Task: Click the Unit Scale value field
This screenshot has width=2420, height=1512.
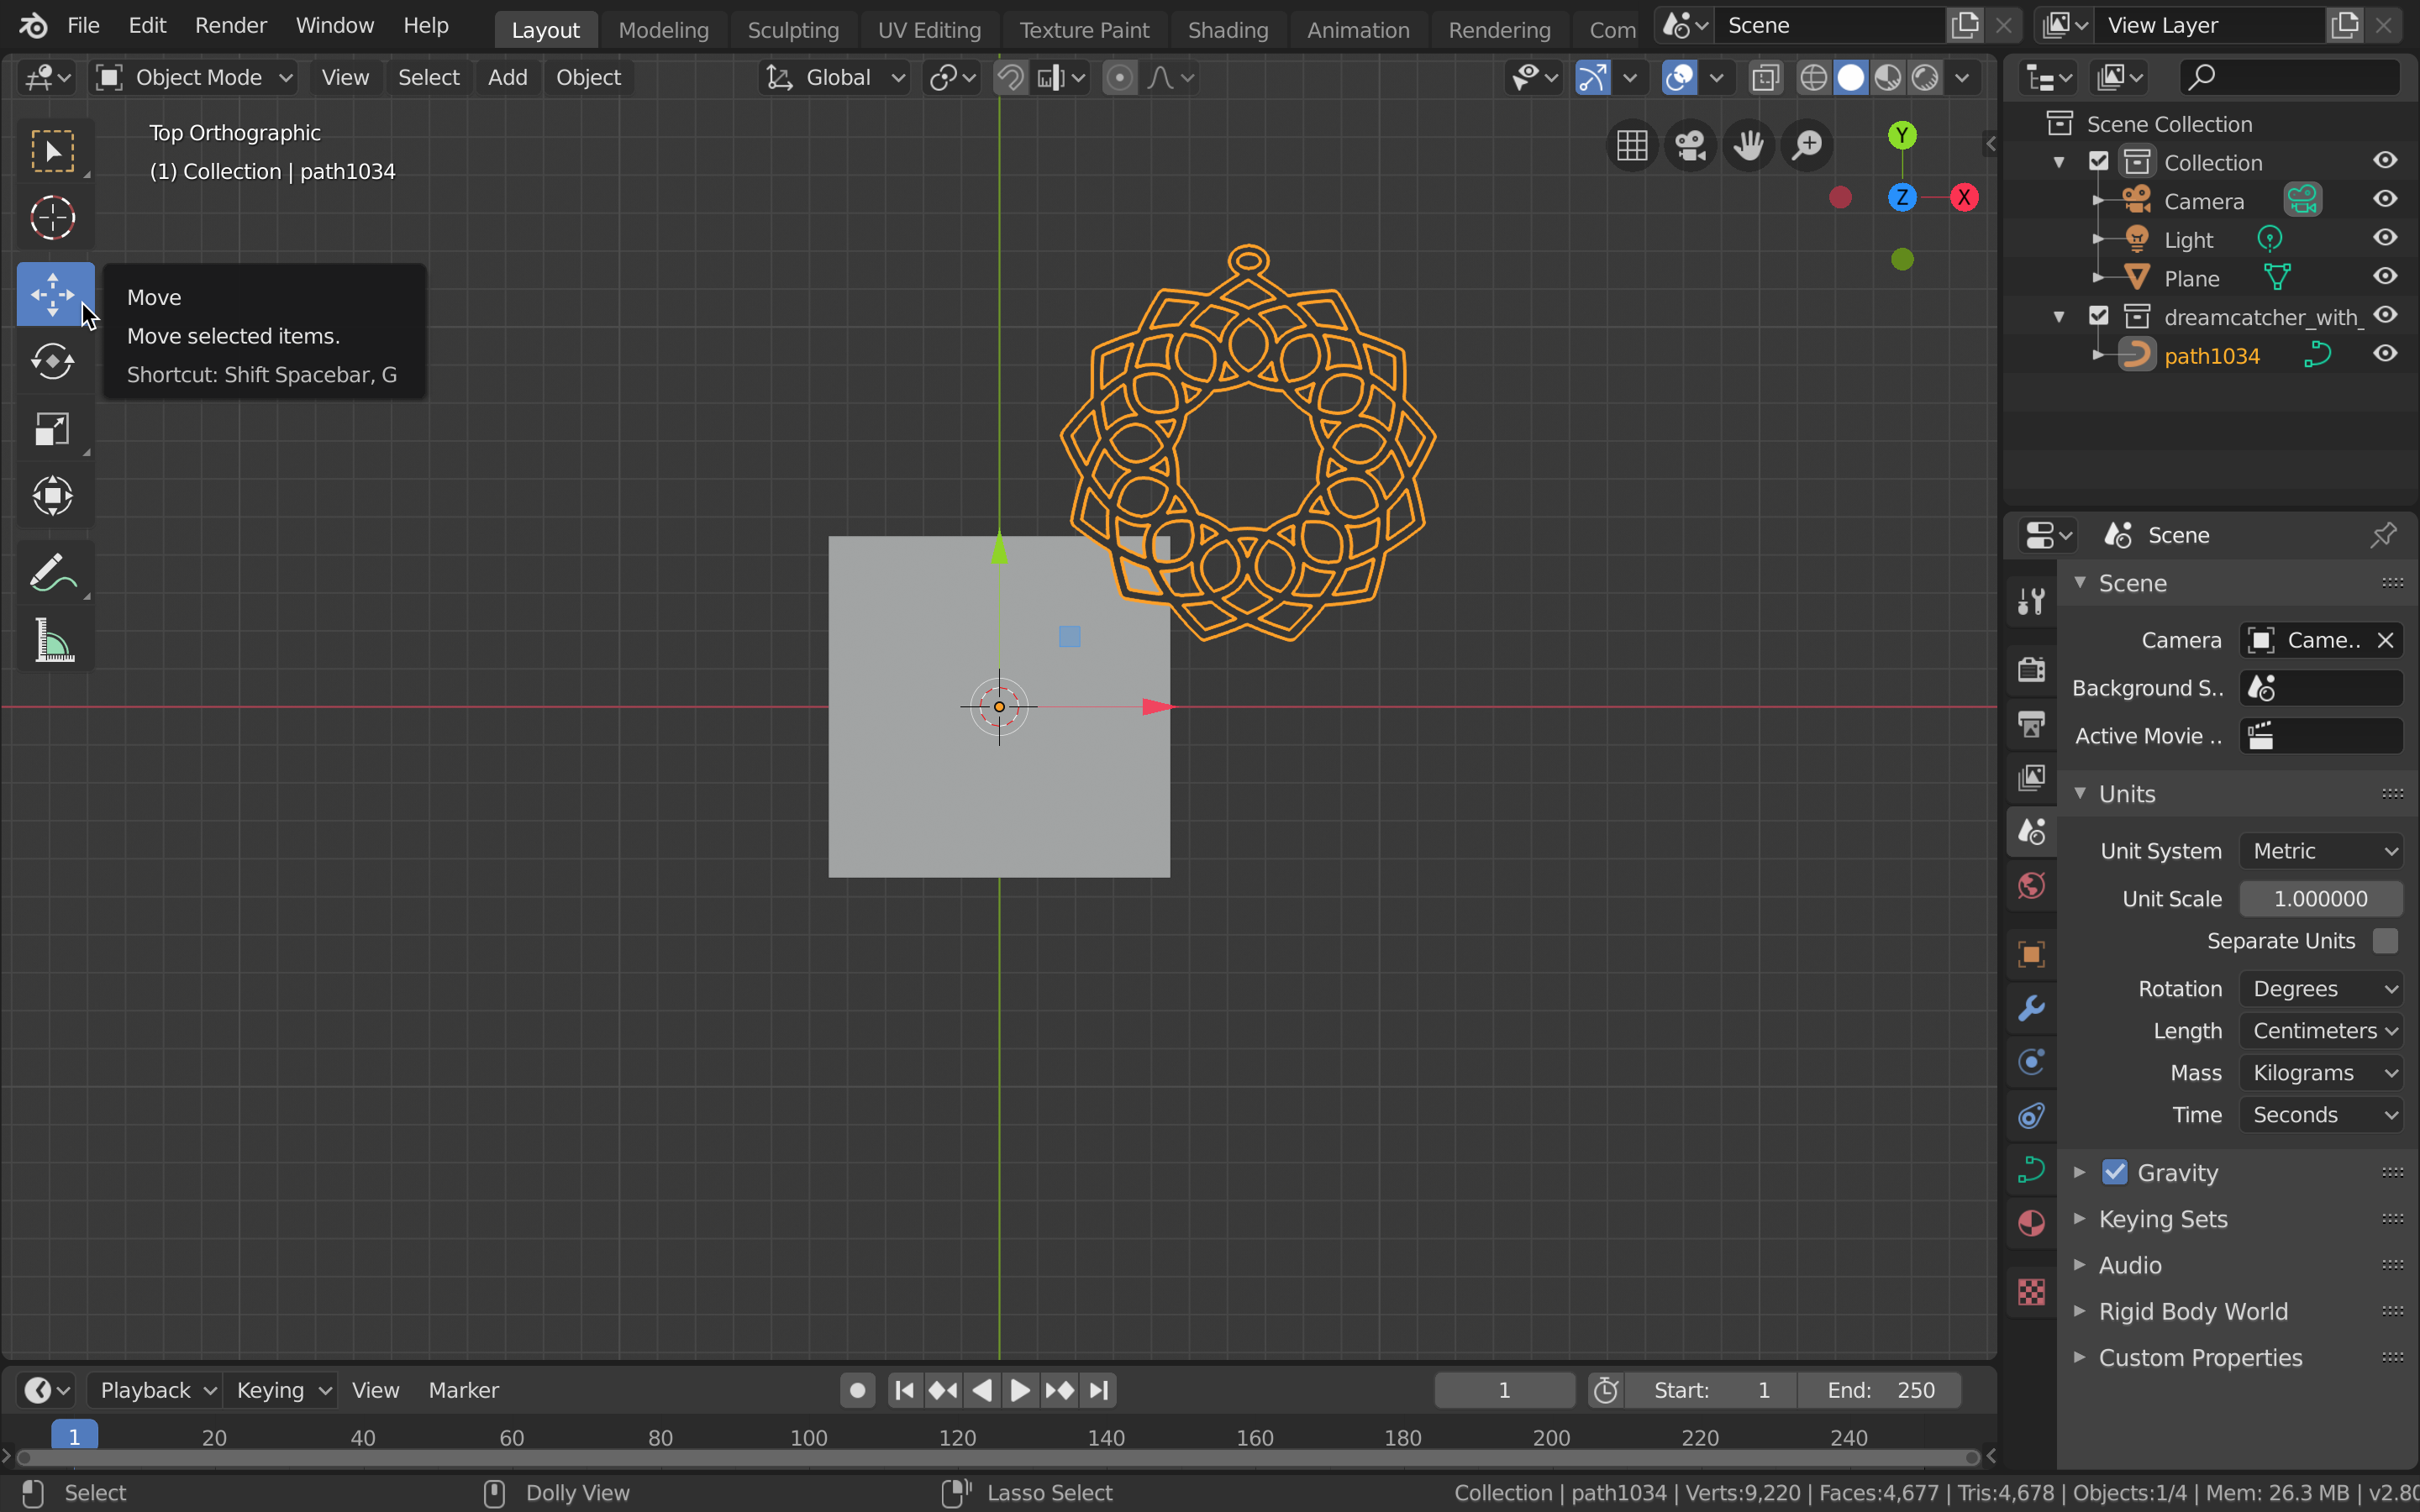Action: [2321, 899]
